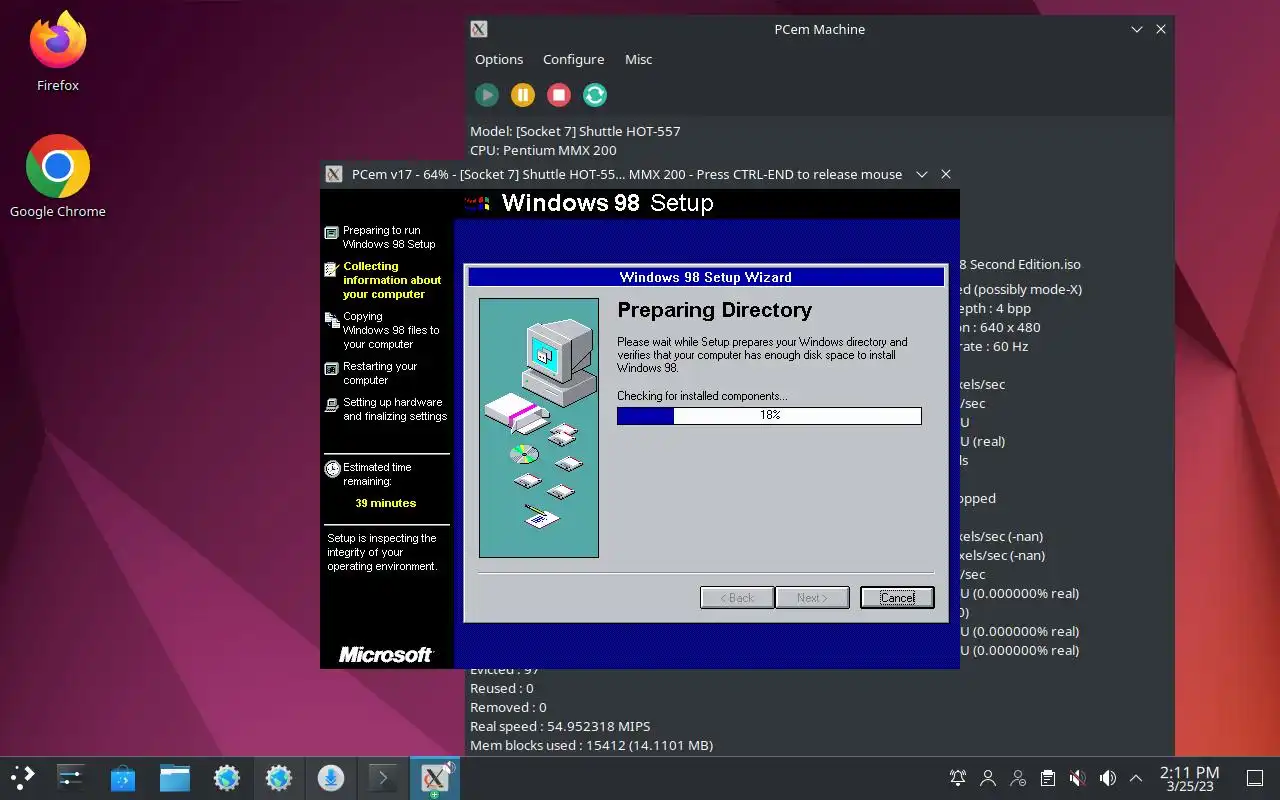The width and height of the screenshot is (1280, 800).
Task: Click the volume speaker tray icon
Action: coord(1107,778)
